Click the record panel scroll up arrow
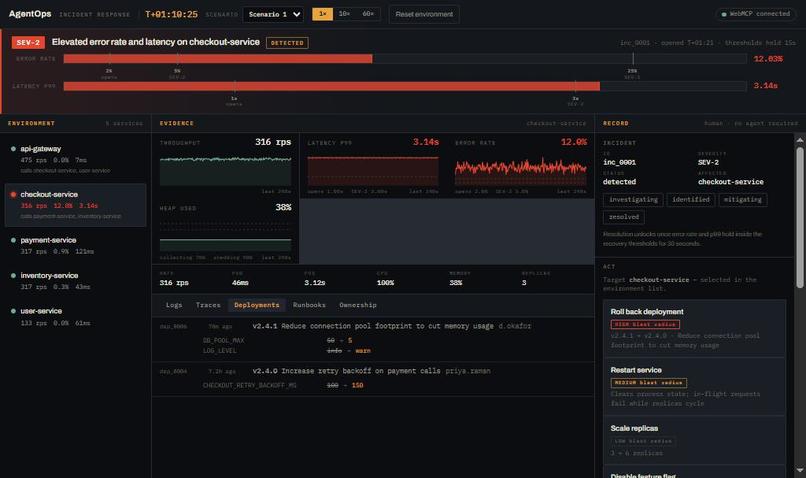This screenshot has height=478, width=806. [x=799, y=140]
